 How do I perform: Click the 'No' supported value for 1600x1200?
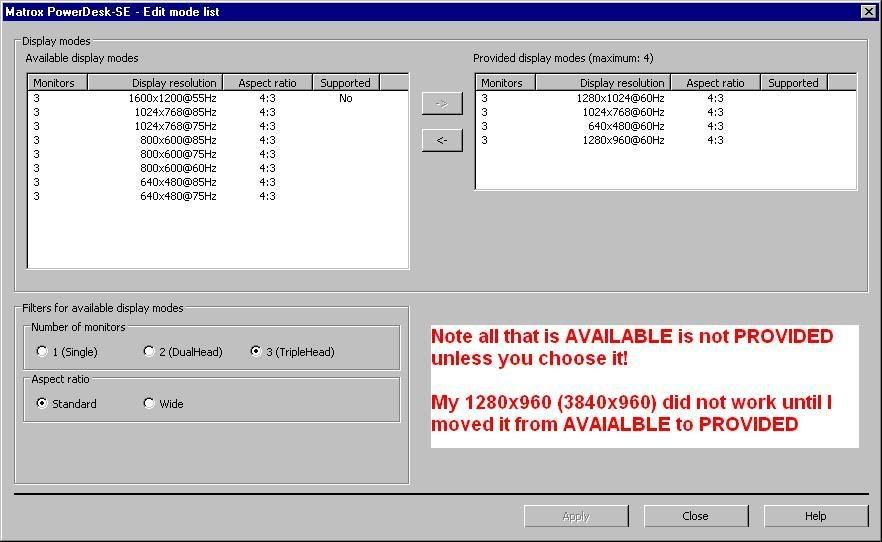point(345,98)
